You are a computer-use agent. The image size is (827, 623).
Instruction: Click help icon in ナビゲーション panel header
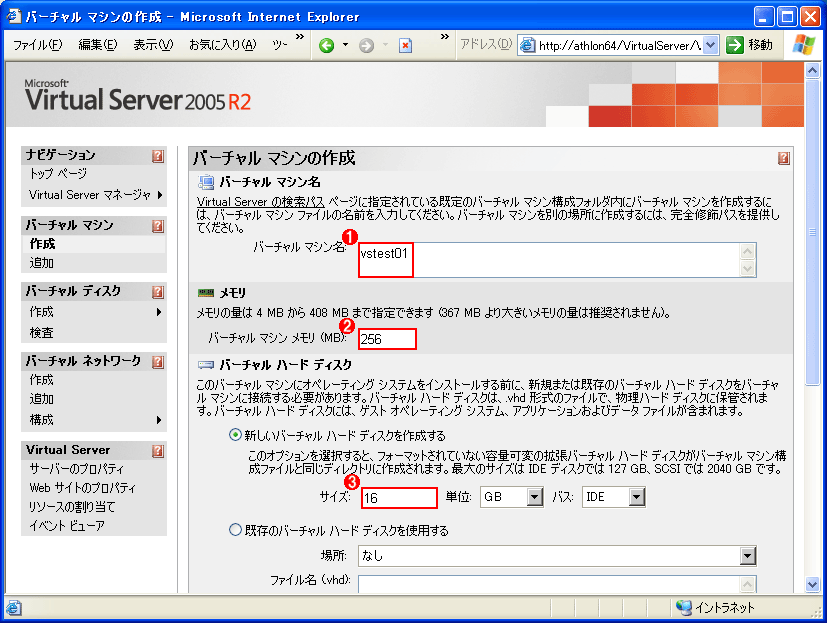158,156
